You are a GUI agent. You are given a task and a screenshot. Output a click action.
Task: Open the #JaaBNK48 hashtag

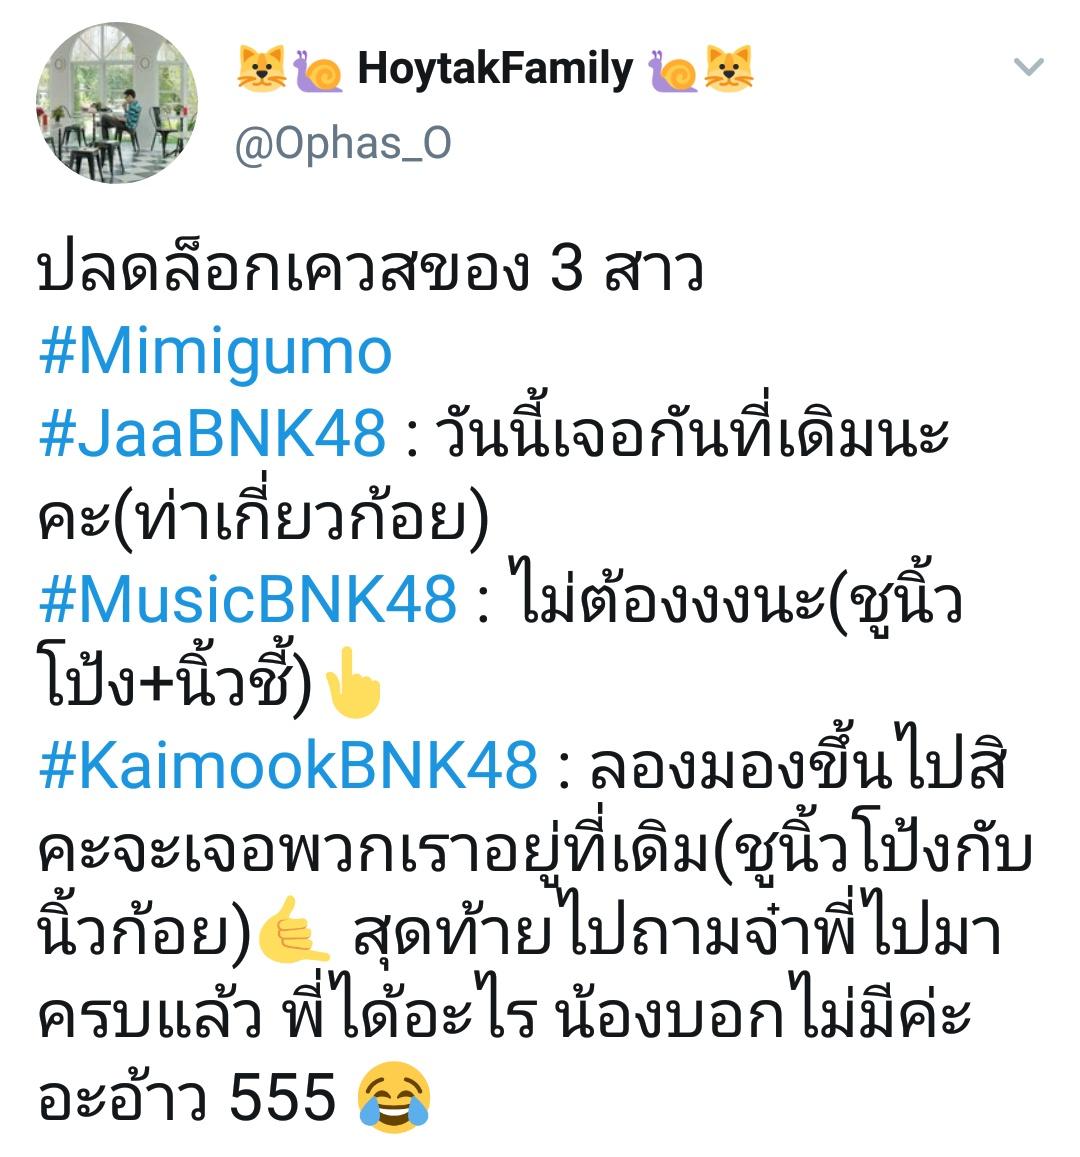coord(212,433)
